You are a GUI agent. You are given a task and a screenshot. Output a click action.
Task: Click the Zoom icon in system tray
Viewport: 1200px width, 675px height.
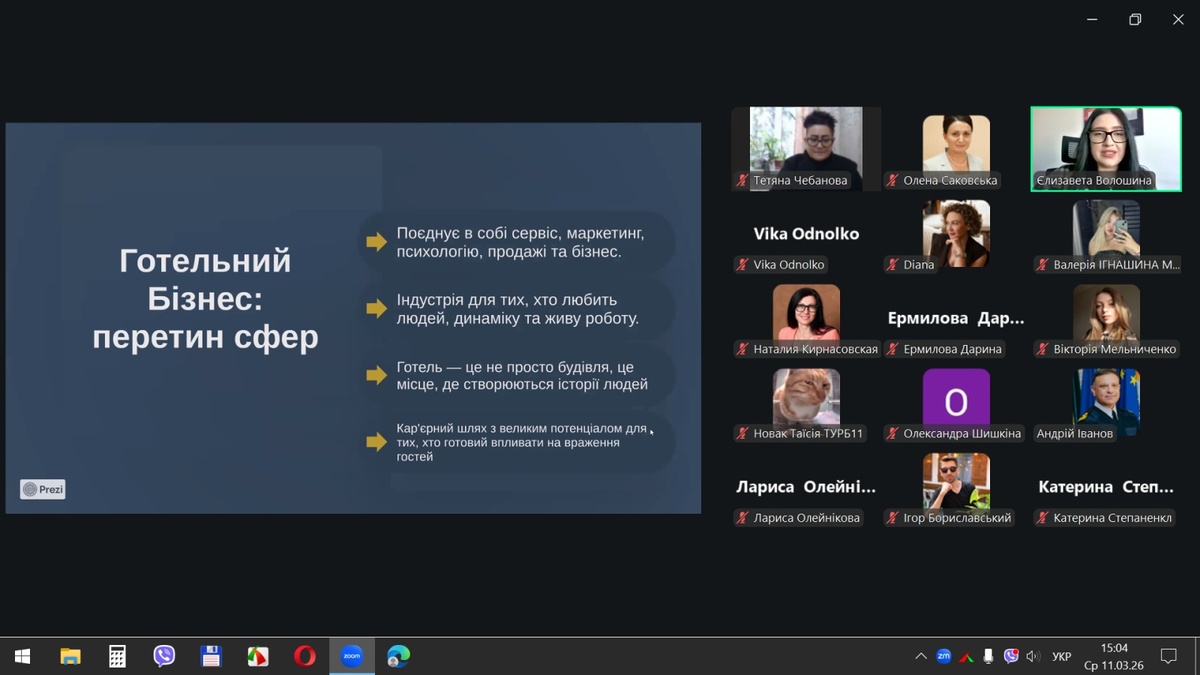(943, 656)
